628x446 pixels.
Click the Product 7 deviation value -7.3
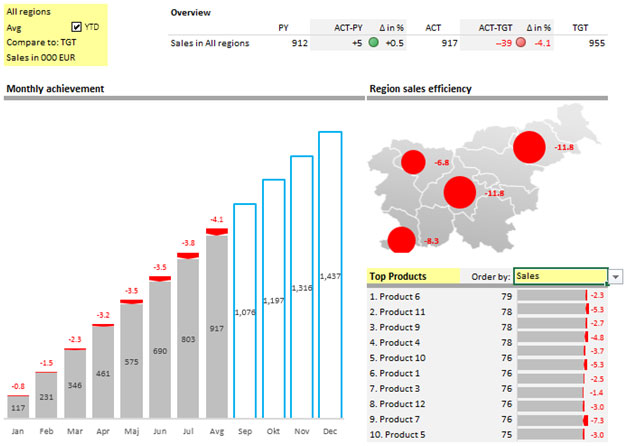[x=597, y=420]
